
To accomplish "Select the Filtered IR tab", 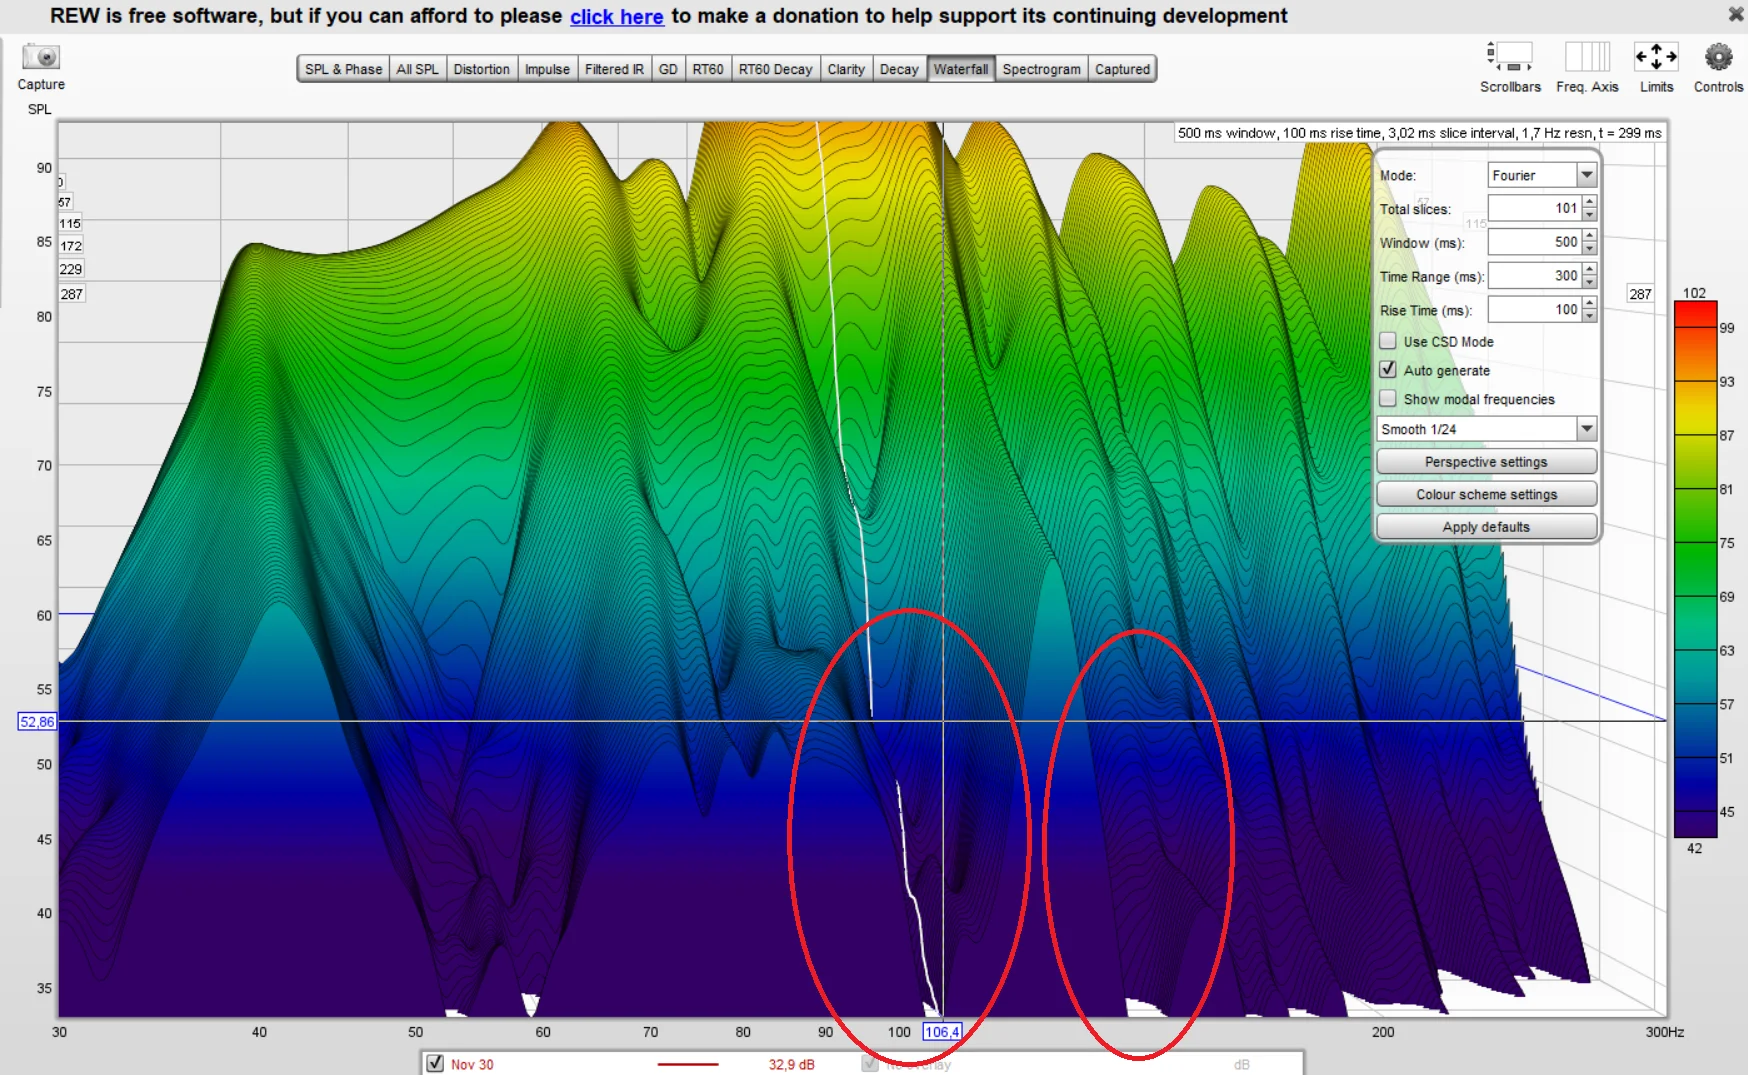I will pyautogui.click(x=614, y=69).
